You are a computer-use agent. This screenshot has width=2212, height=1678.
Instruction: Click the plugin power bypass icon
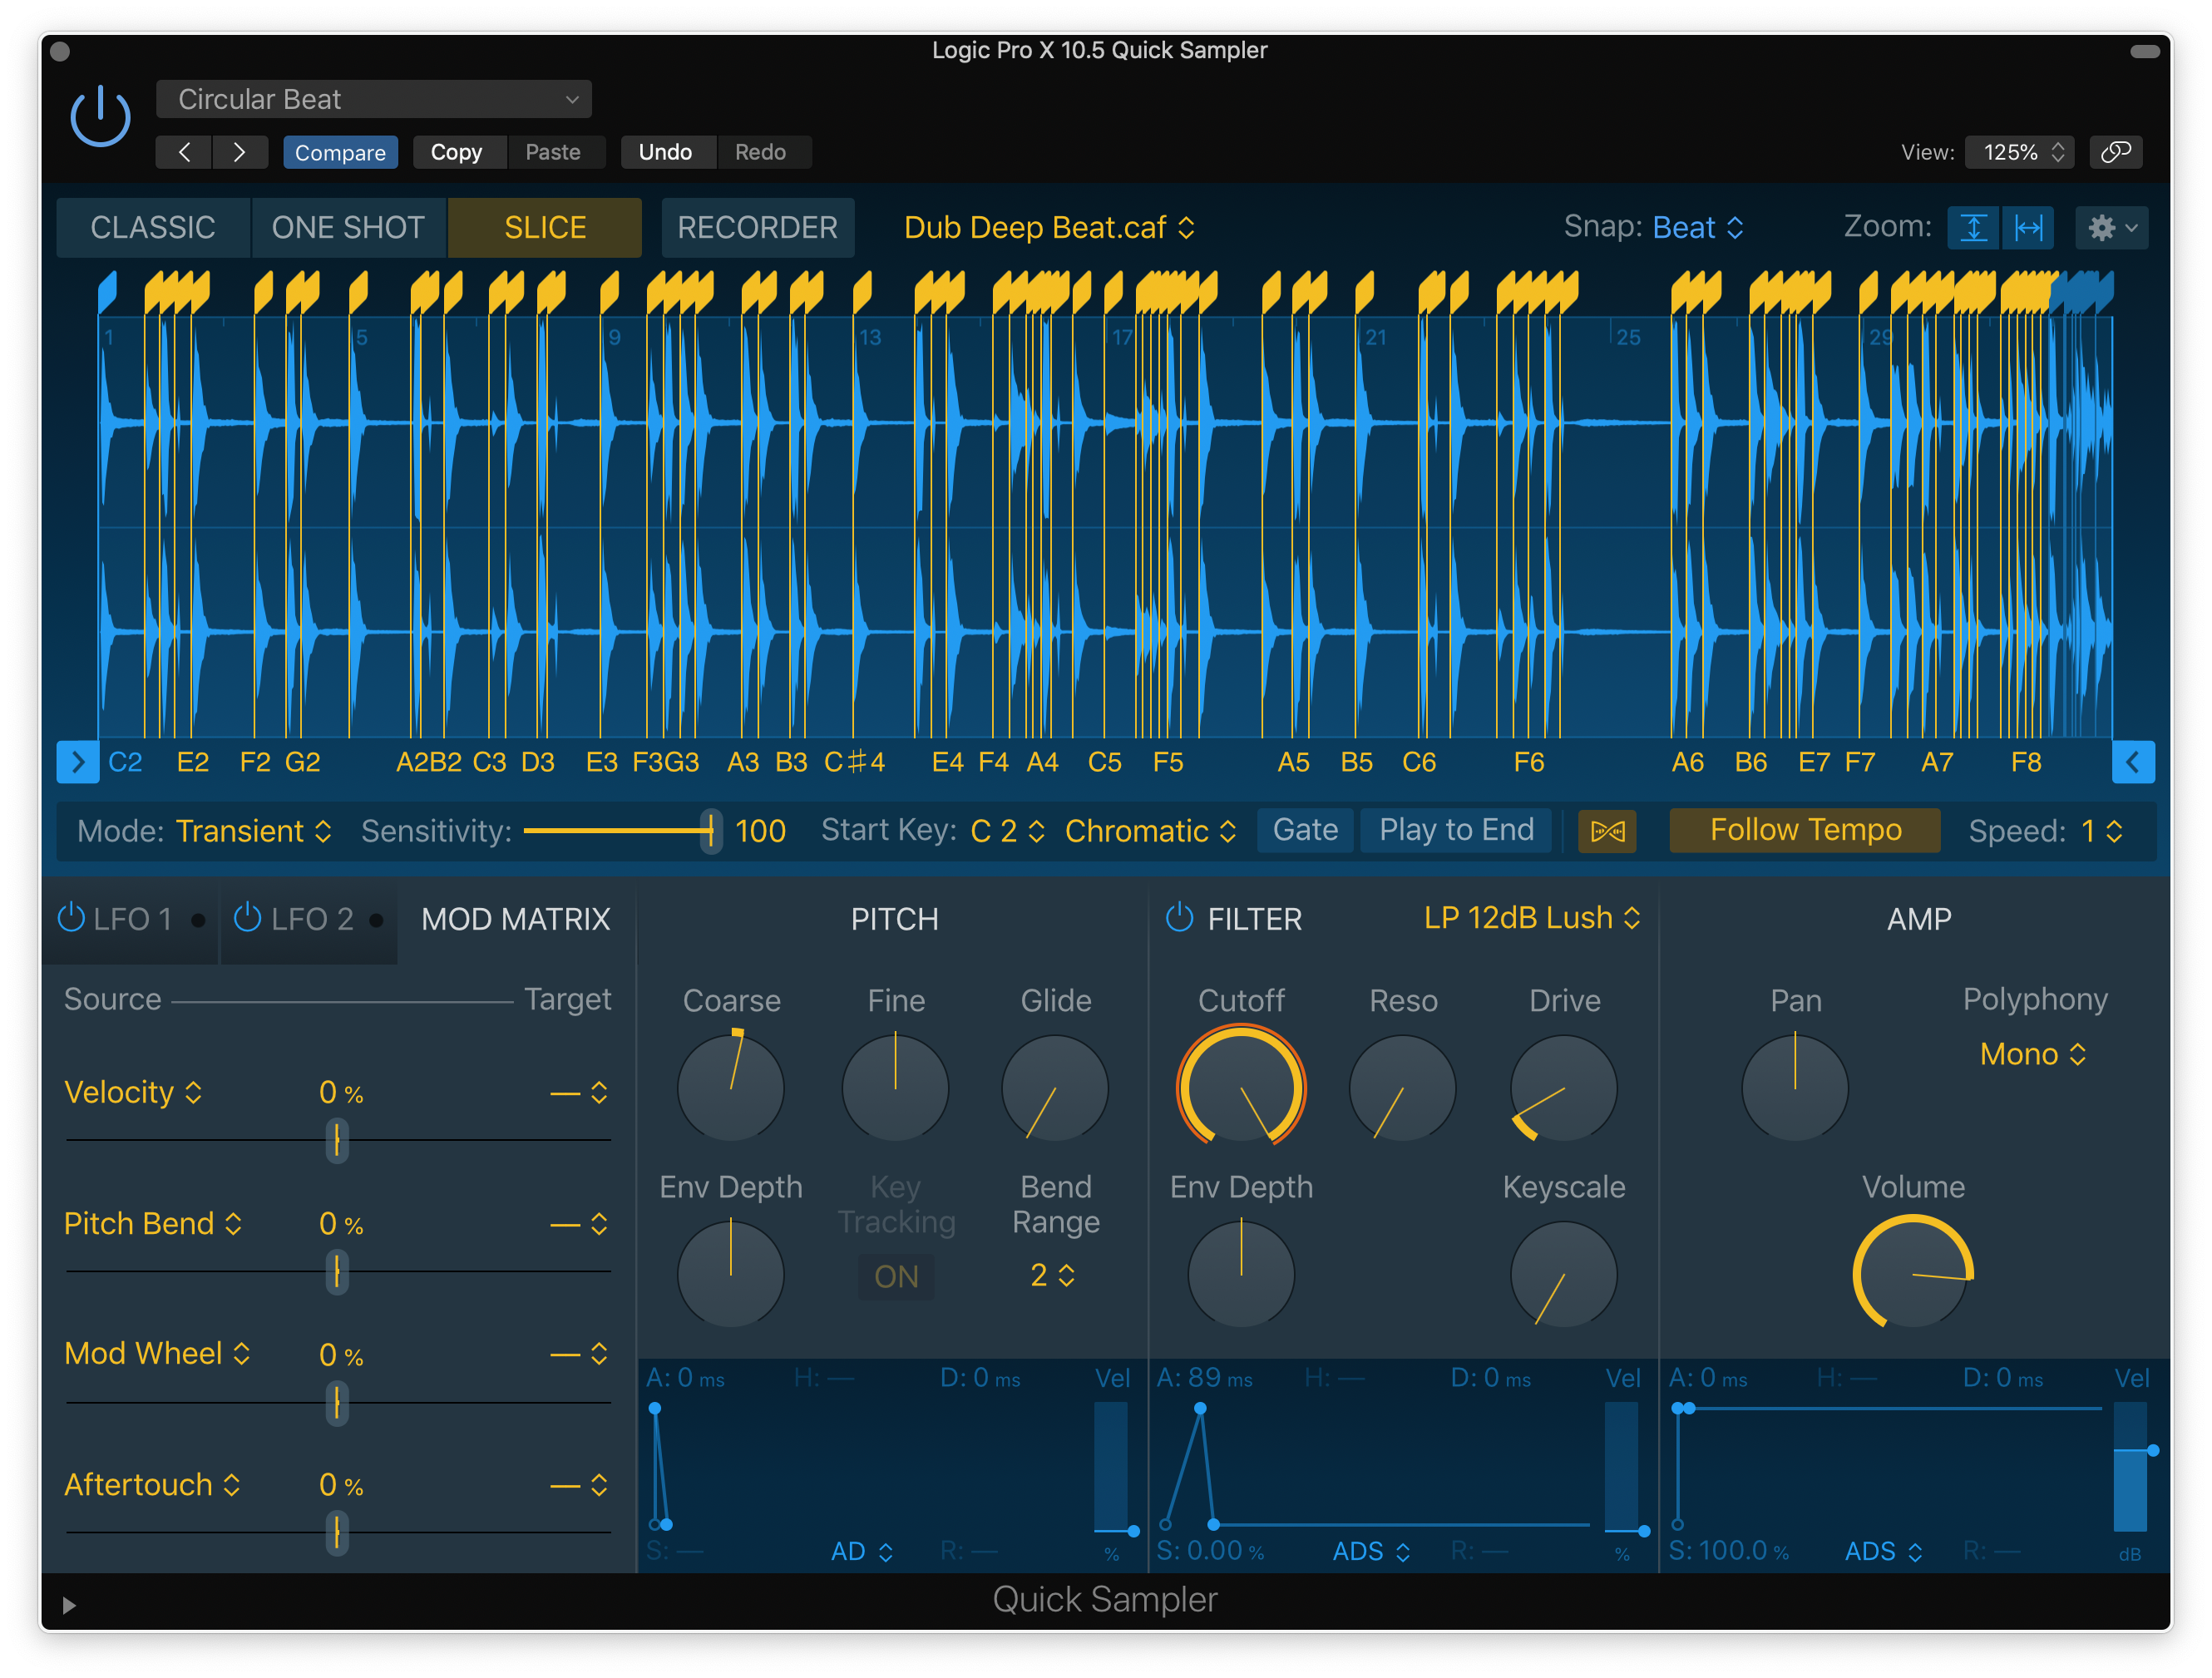click(100, 118)
